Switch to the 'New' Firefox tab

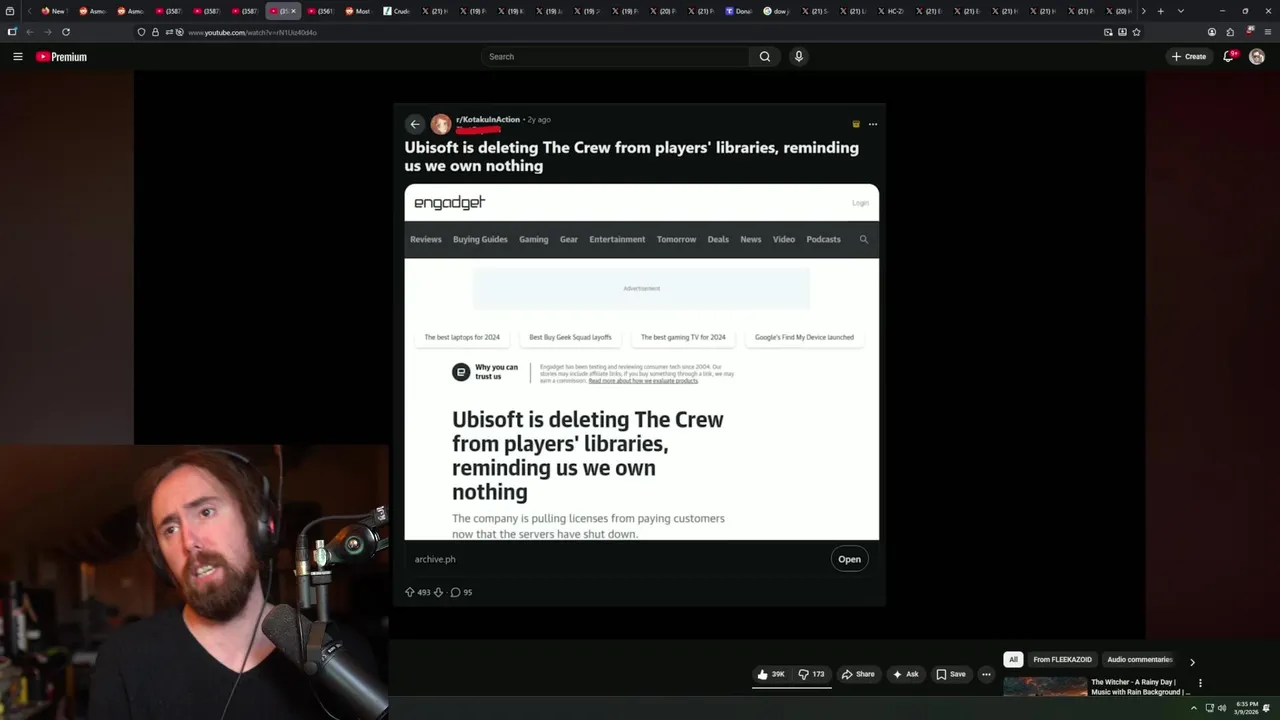coord(53,11)
